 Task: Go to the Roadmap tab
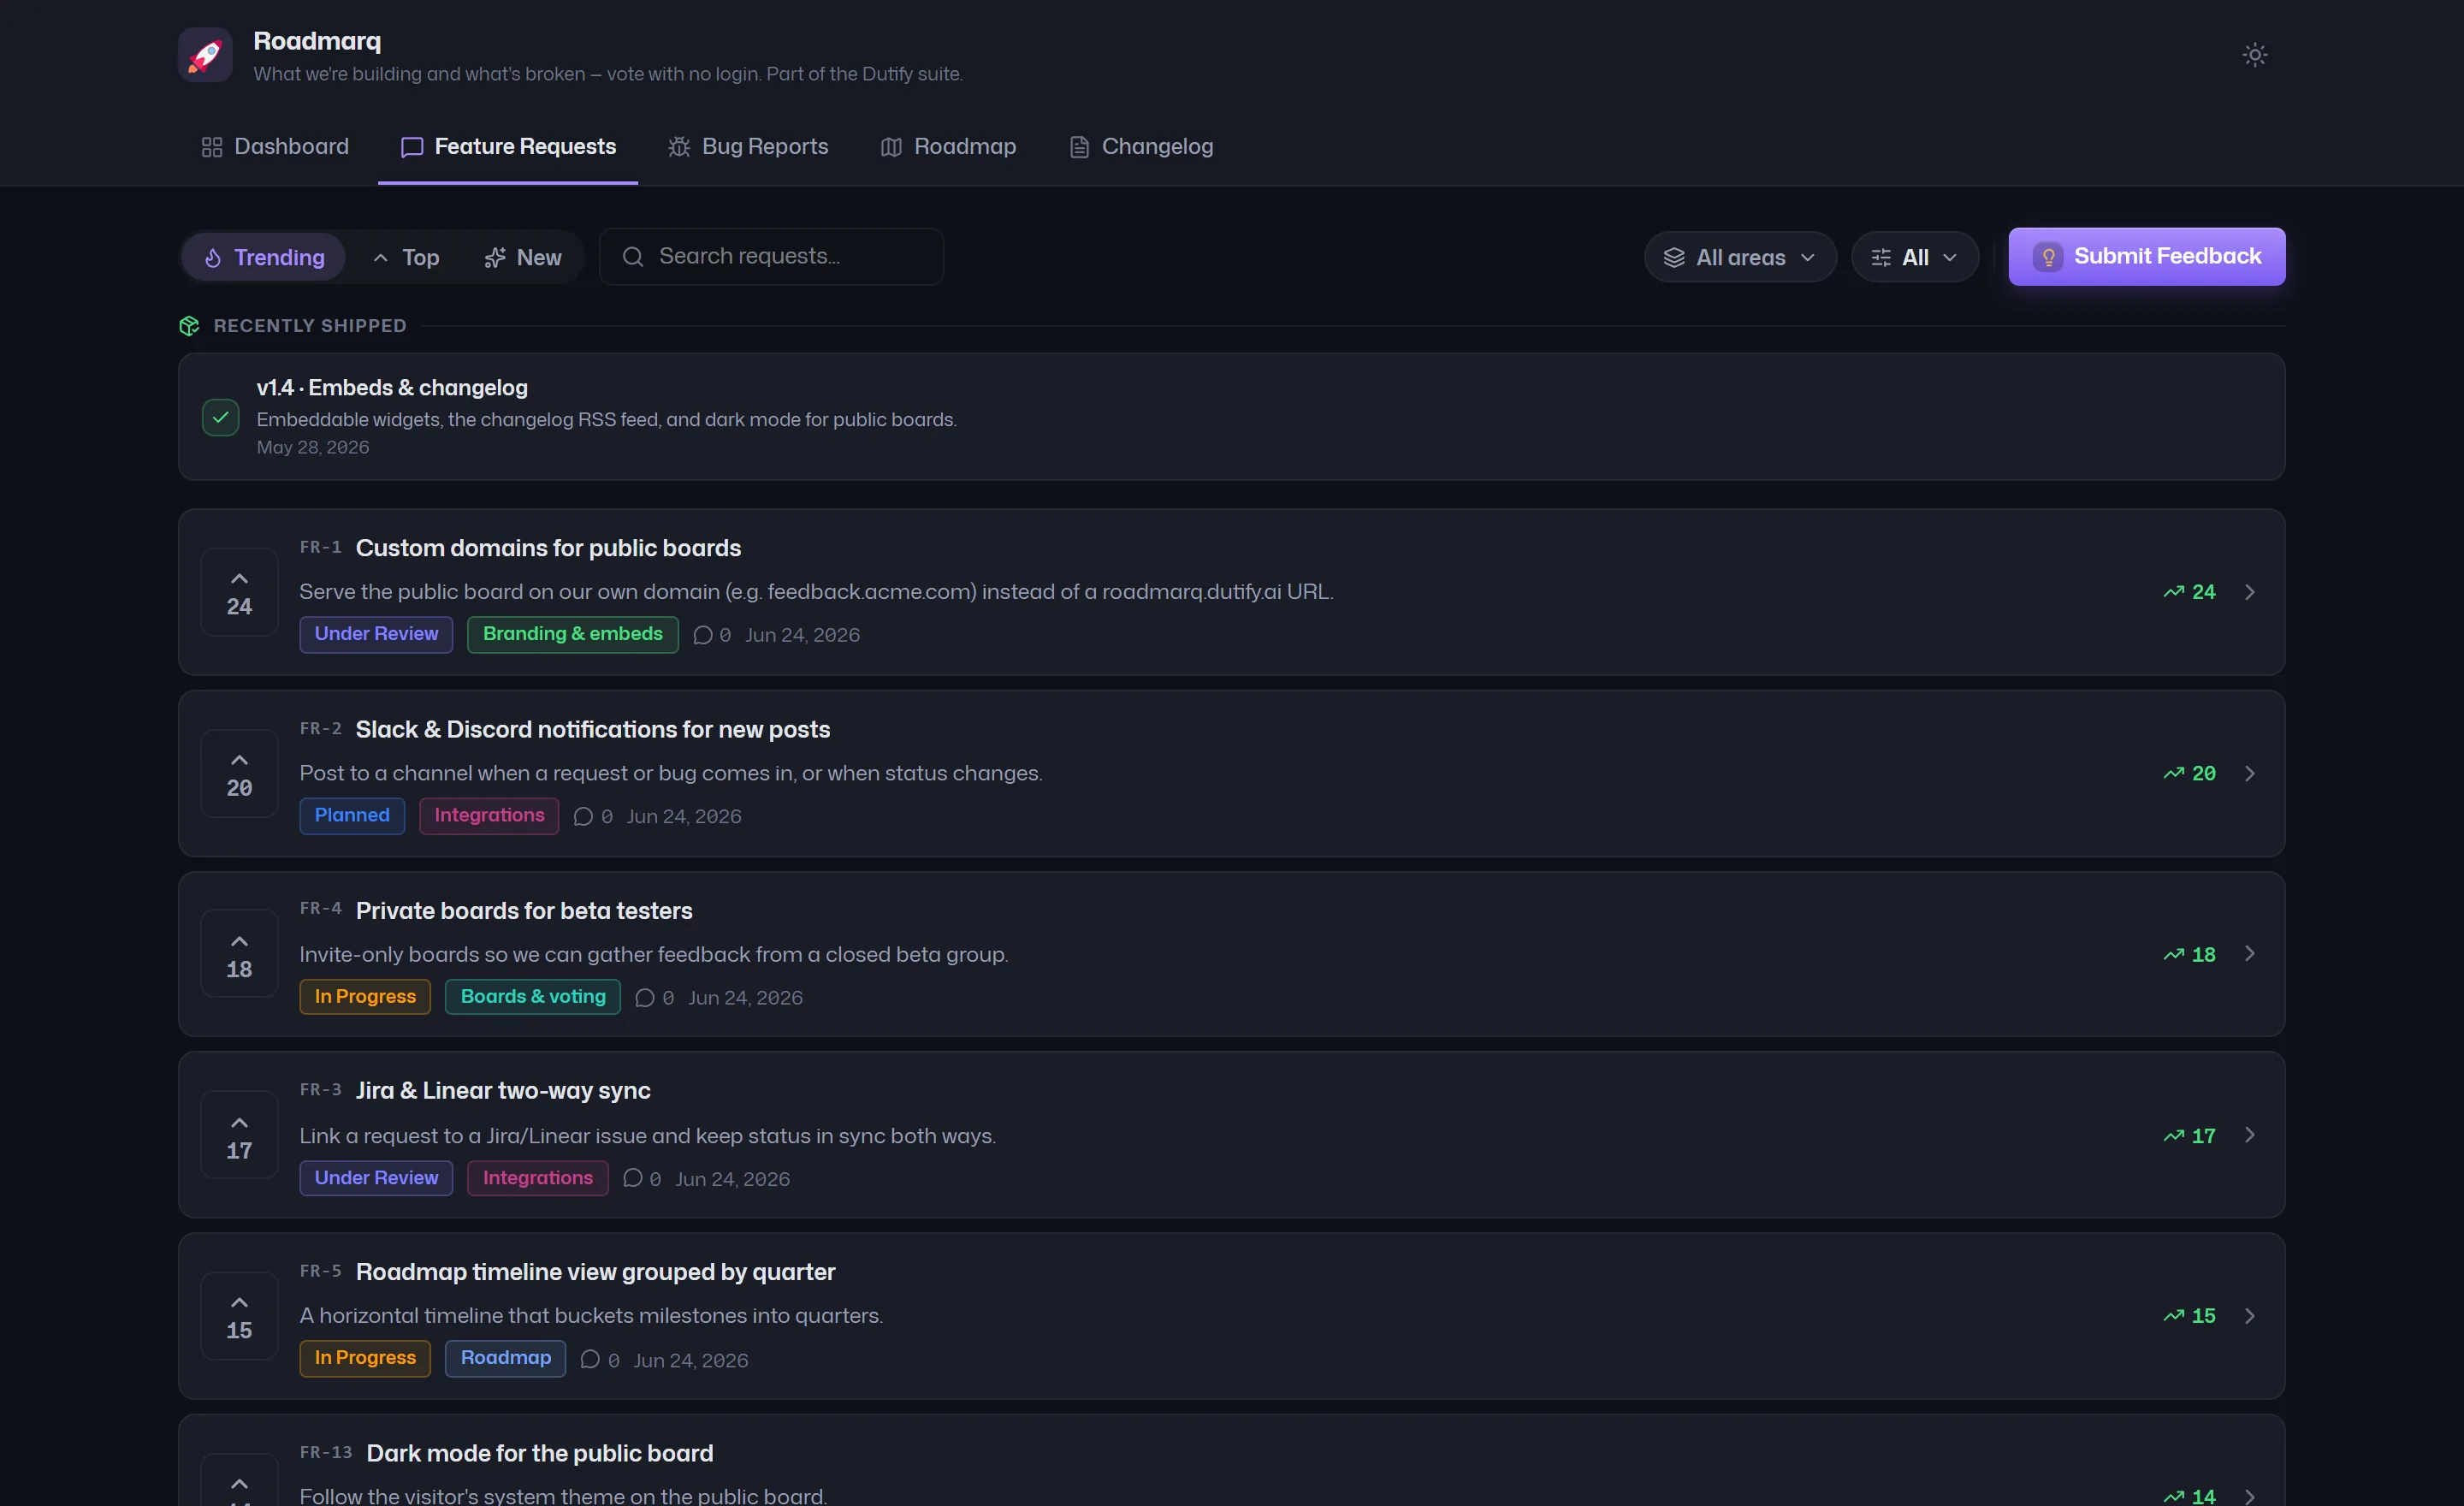[x=948, y=147]
